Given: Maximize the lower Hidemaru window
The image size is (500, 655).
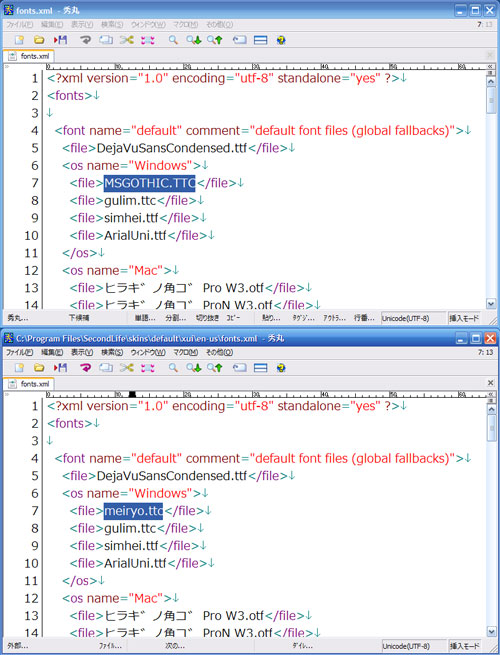Looking at the screenshot, I should point(475,338).
